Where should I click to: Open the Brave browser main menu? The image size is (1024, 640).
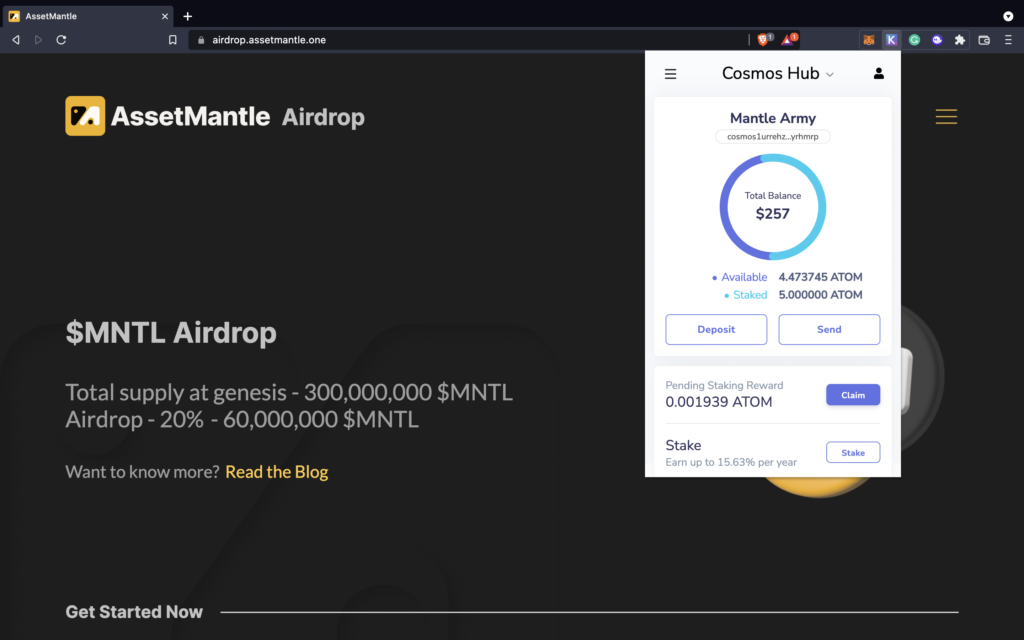coord(1008,40)
